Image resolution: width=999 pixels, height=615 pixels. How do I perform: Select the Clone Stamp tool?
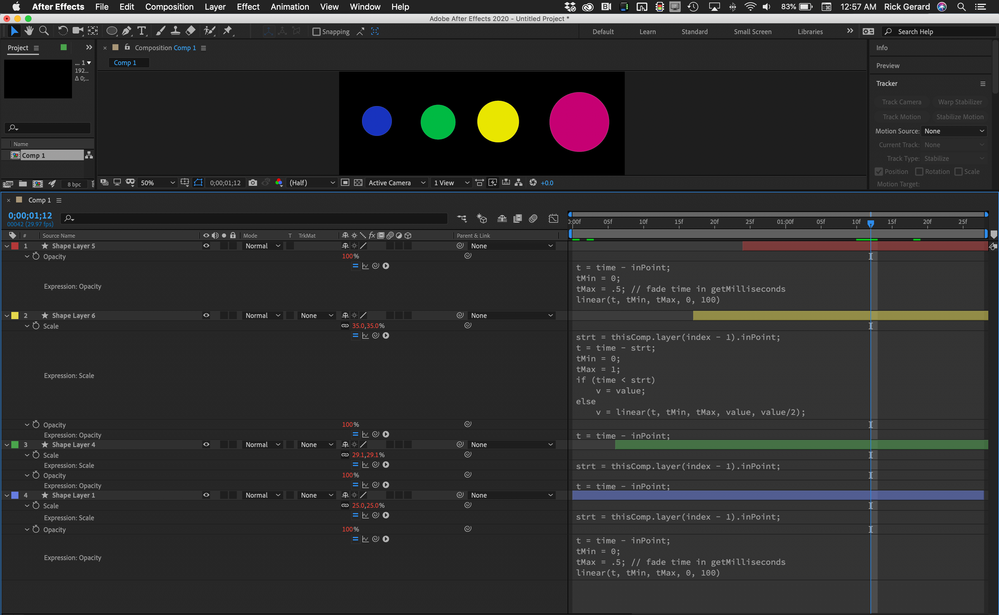coord(175,31)
